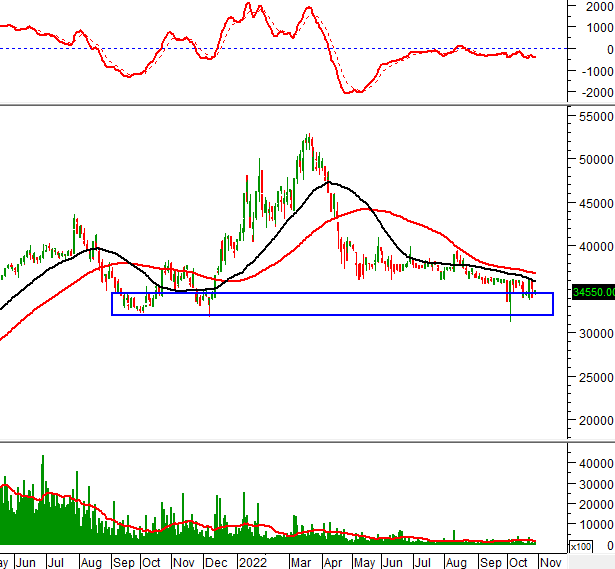This screenshot has height=569, width=615.
Task: Click the blue dashed zero line in indicator
Action: pyautogui.click(x=250, y=48)
